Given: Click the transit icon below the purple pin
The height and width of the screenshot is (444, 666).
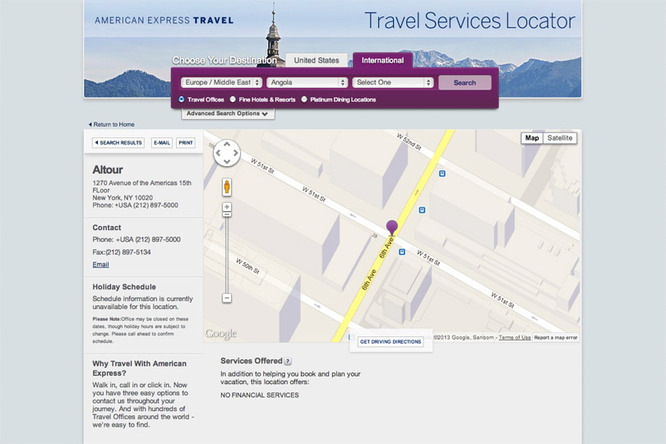Looking at the screenshot, I should [x=402, y=252].
